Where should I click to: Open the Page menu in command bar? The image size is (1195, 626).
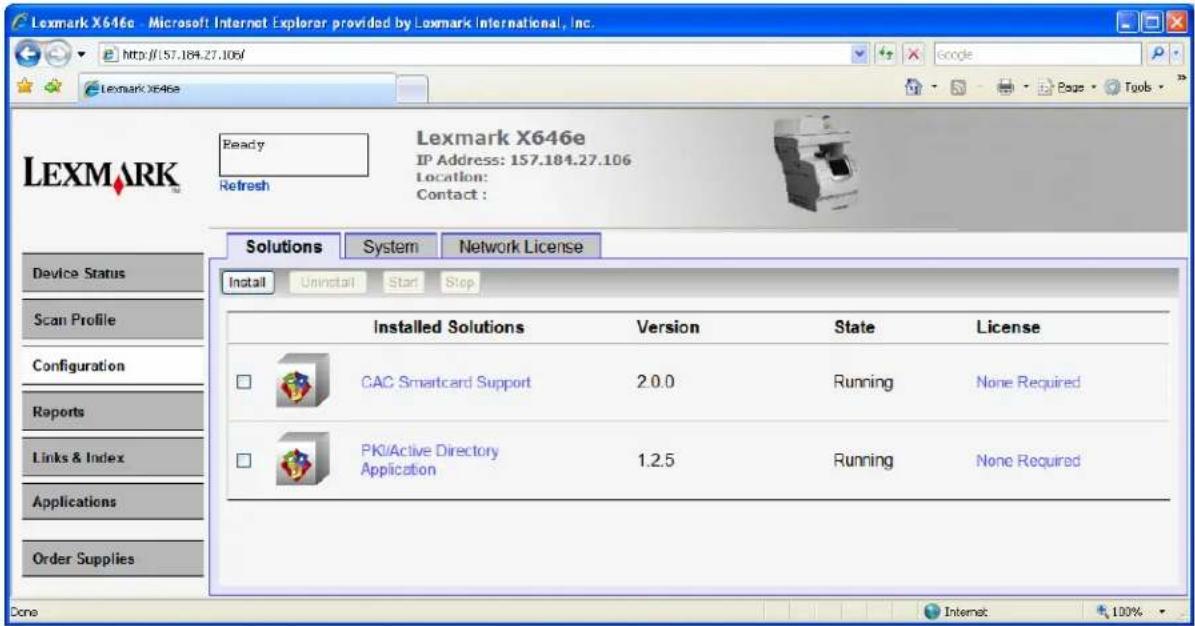click(x=1066, y=88)
